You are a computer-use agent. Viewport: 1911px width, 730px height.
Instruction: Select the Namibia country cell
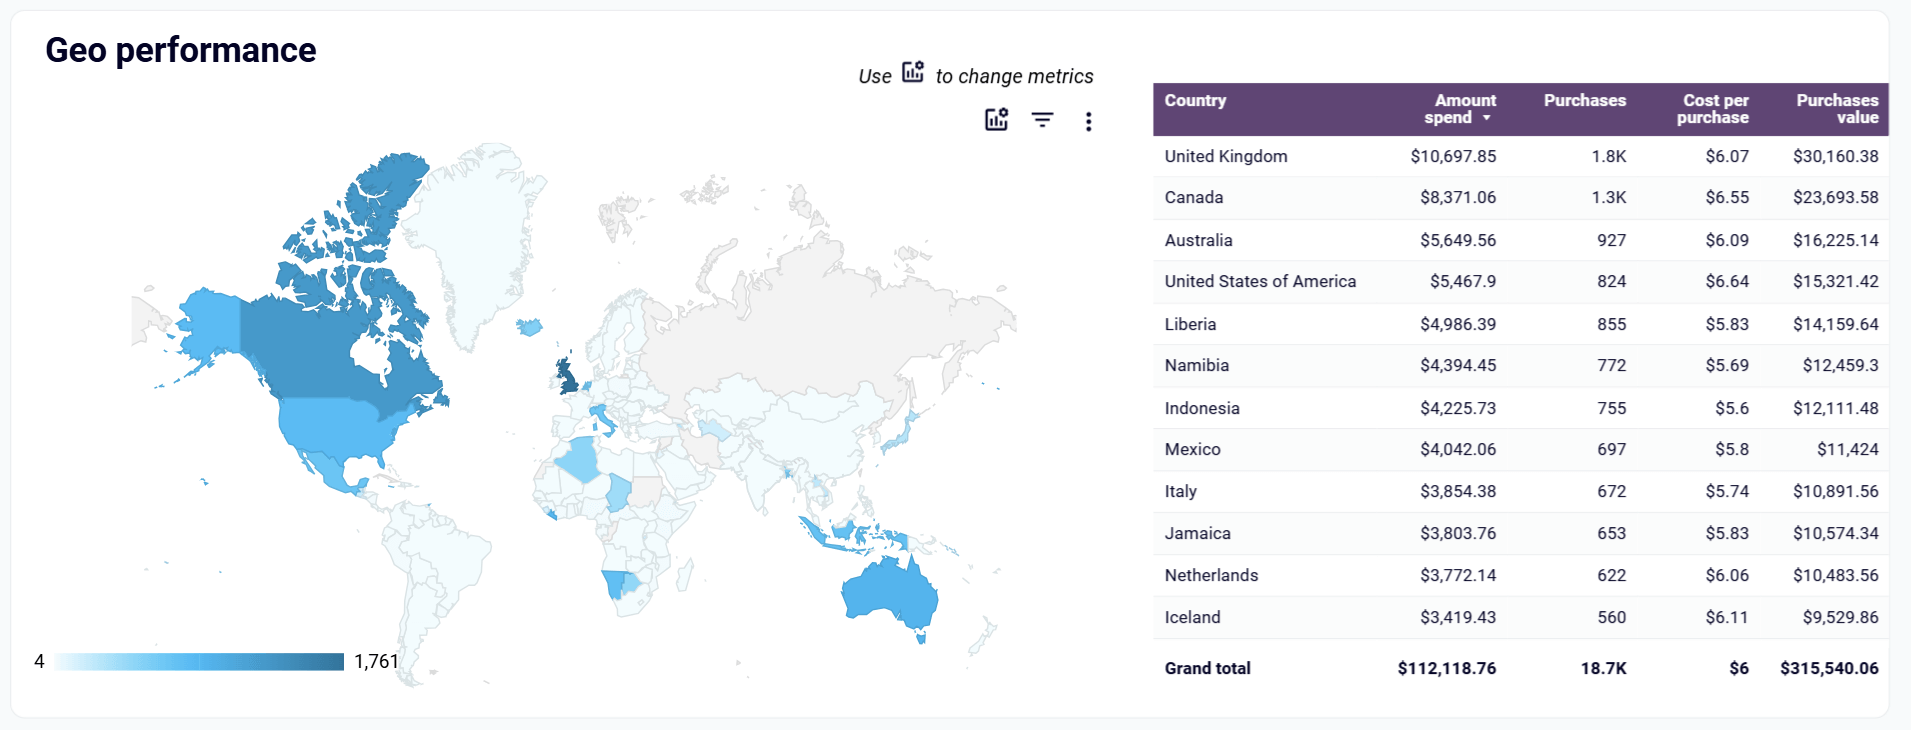pos(1196,365)
